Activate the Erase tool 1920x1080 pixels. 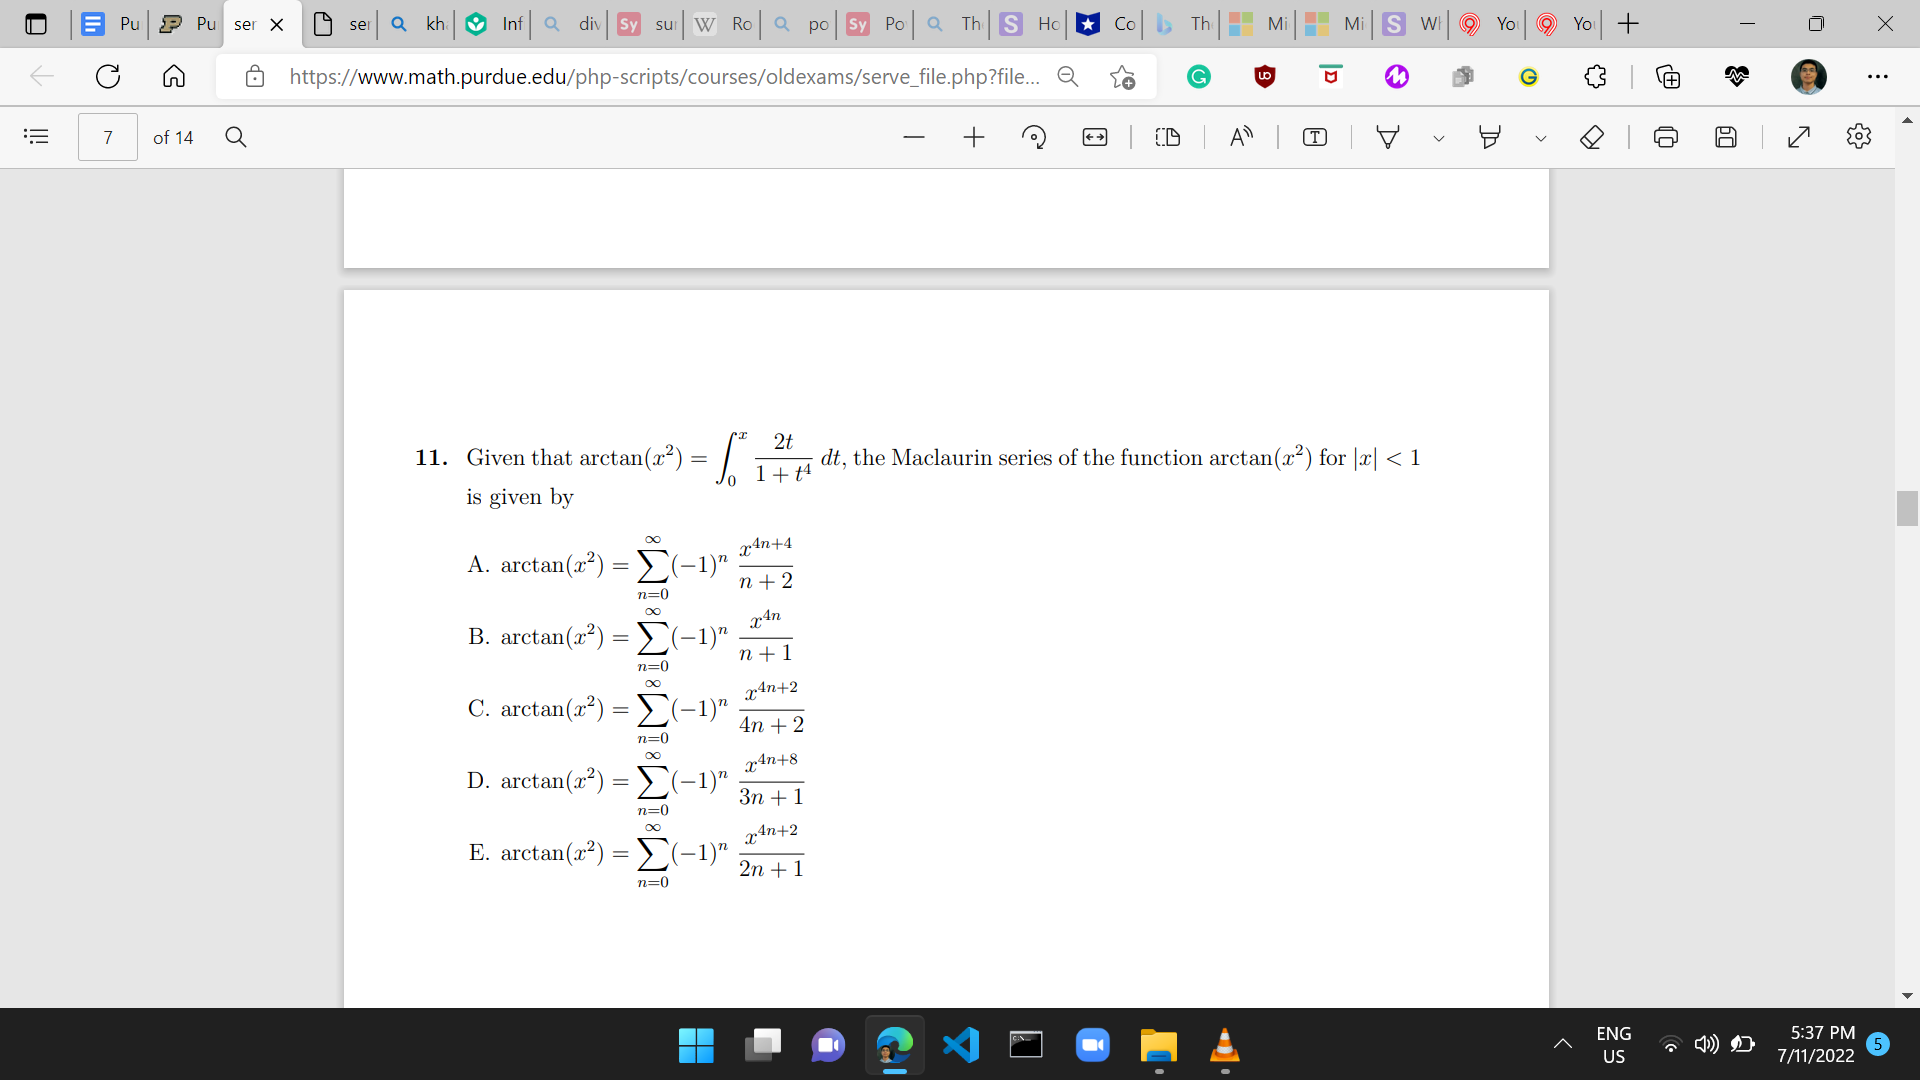(1592, 137)
